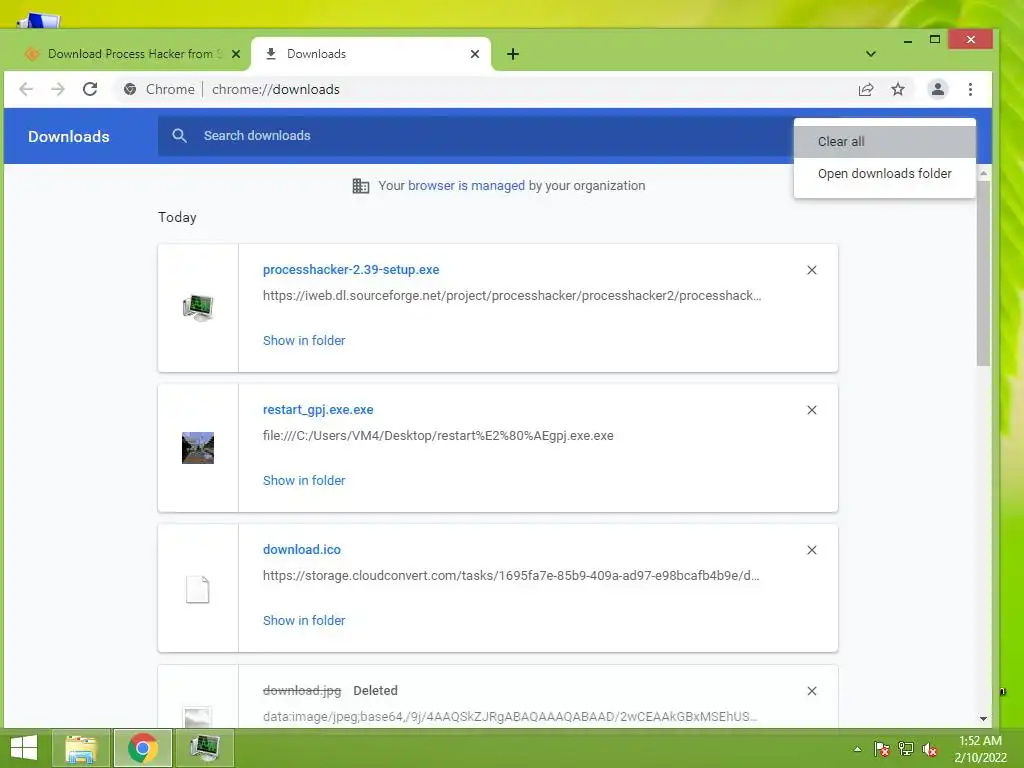Open restart_gpj.exe.exe file link
1024x768 pixels.
[x=318, y=409]
